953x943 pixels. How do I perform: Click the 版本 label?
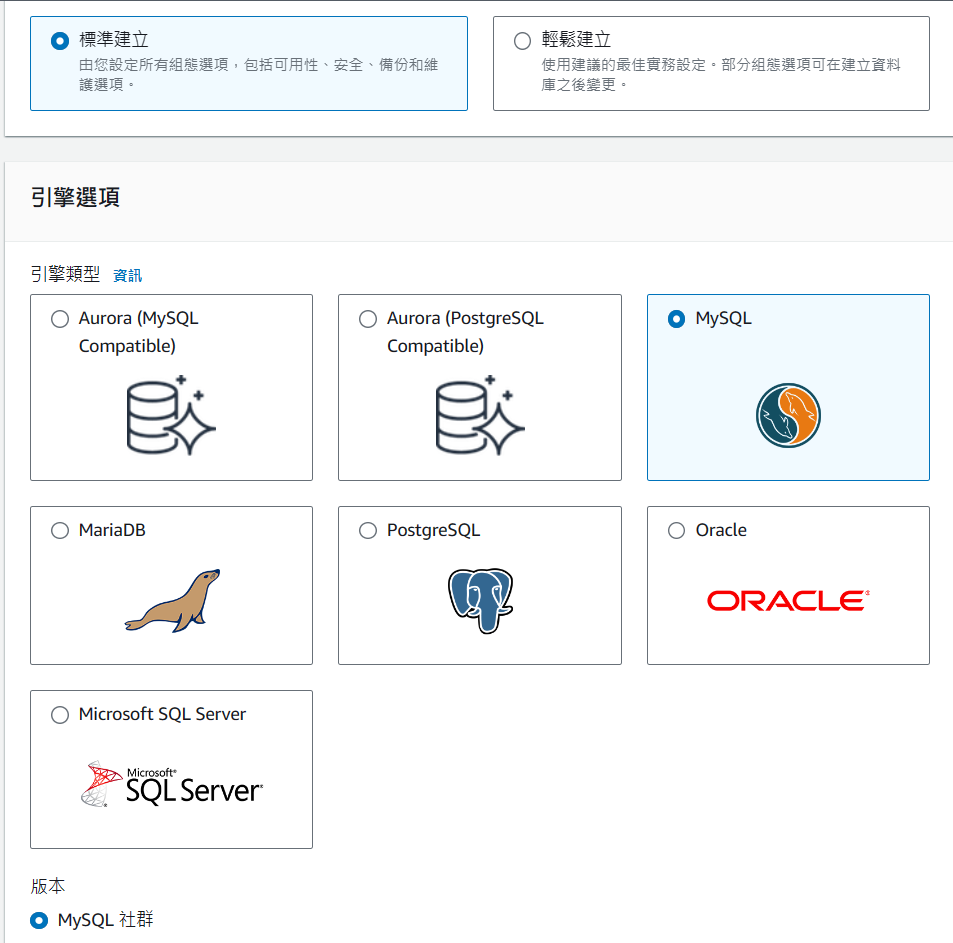click(x=47, y=886)
